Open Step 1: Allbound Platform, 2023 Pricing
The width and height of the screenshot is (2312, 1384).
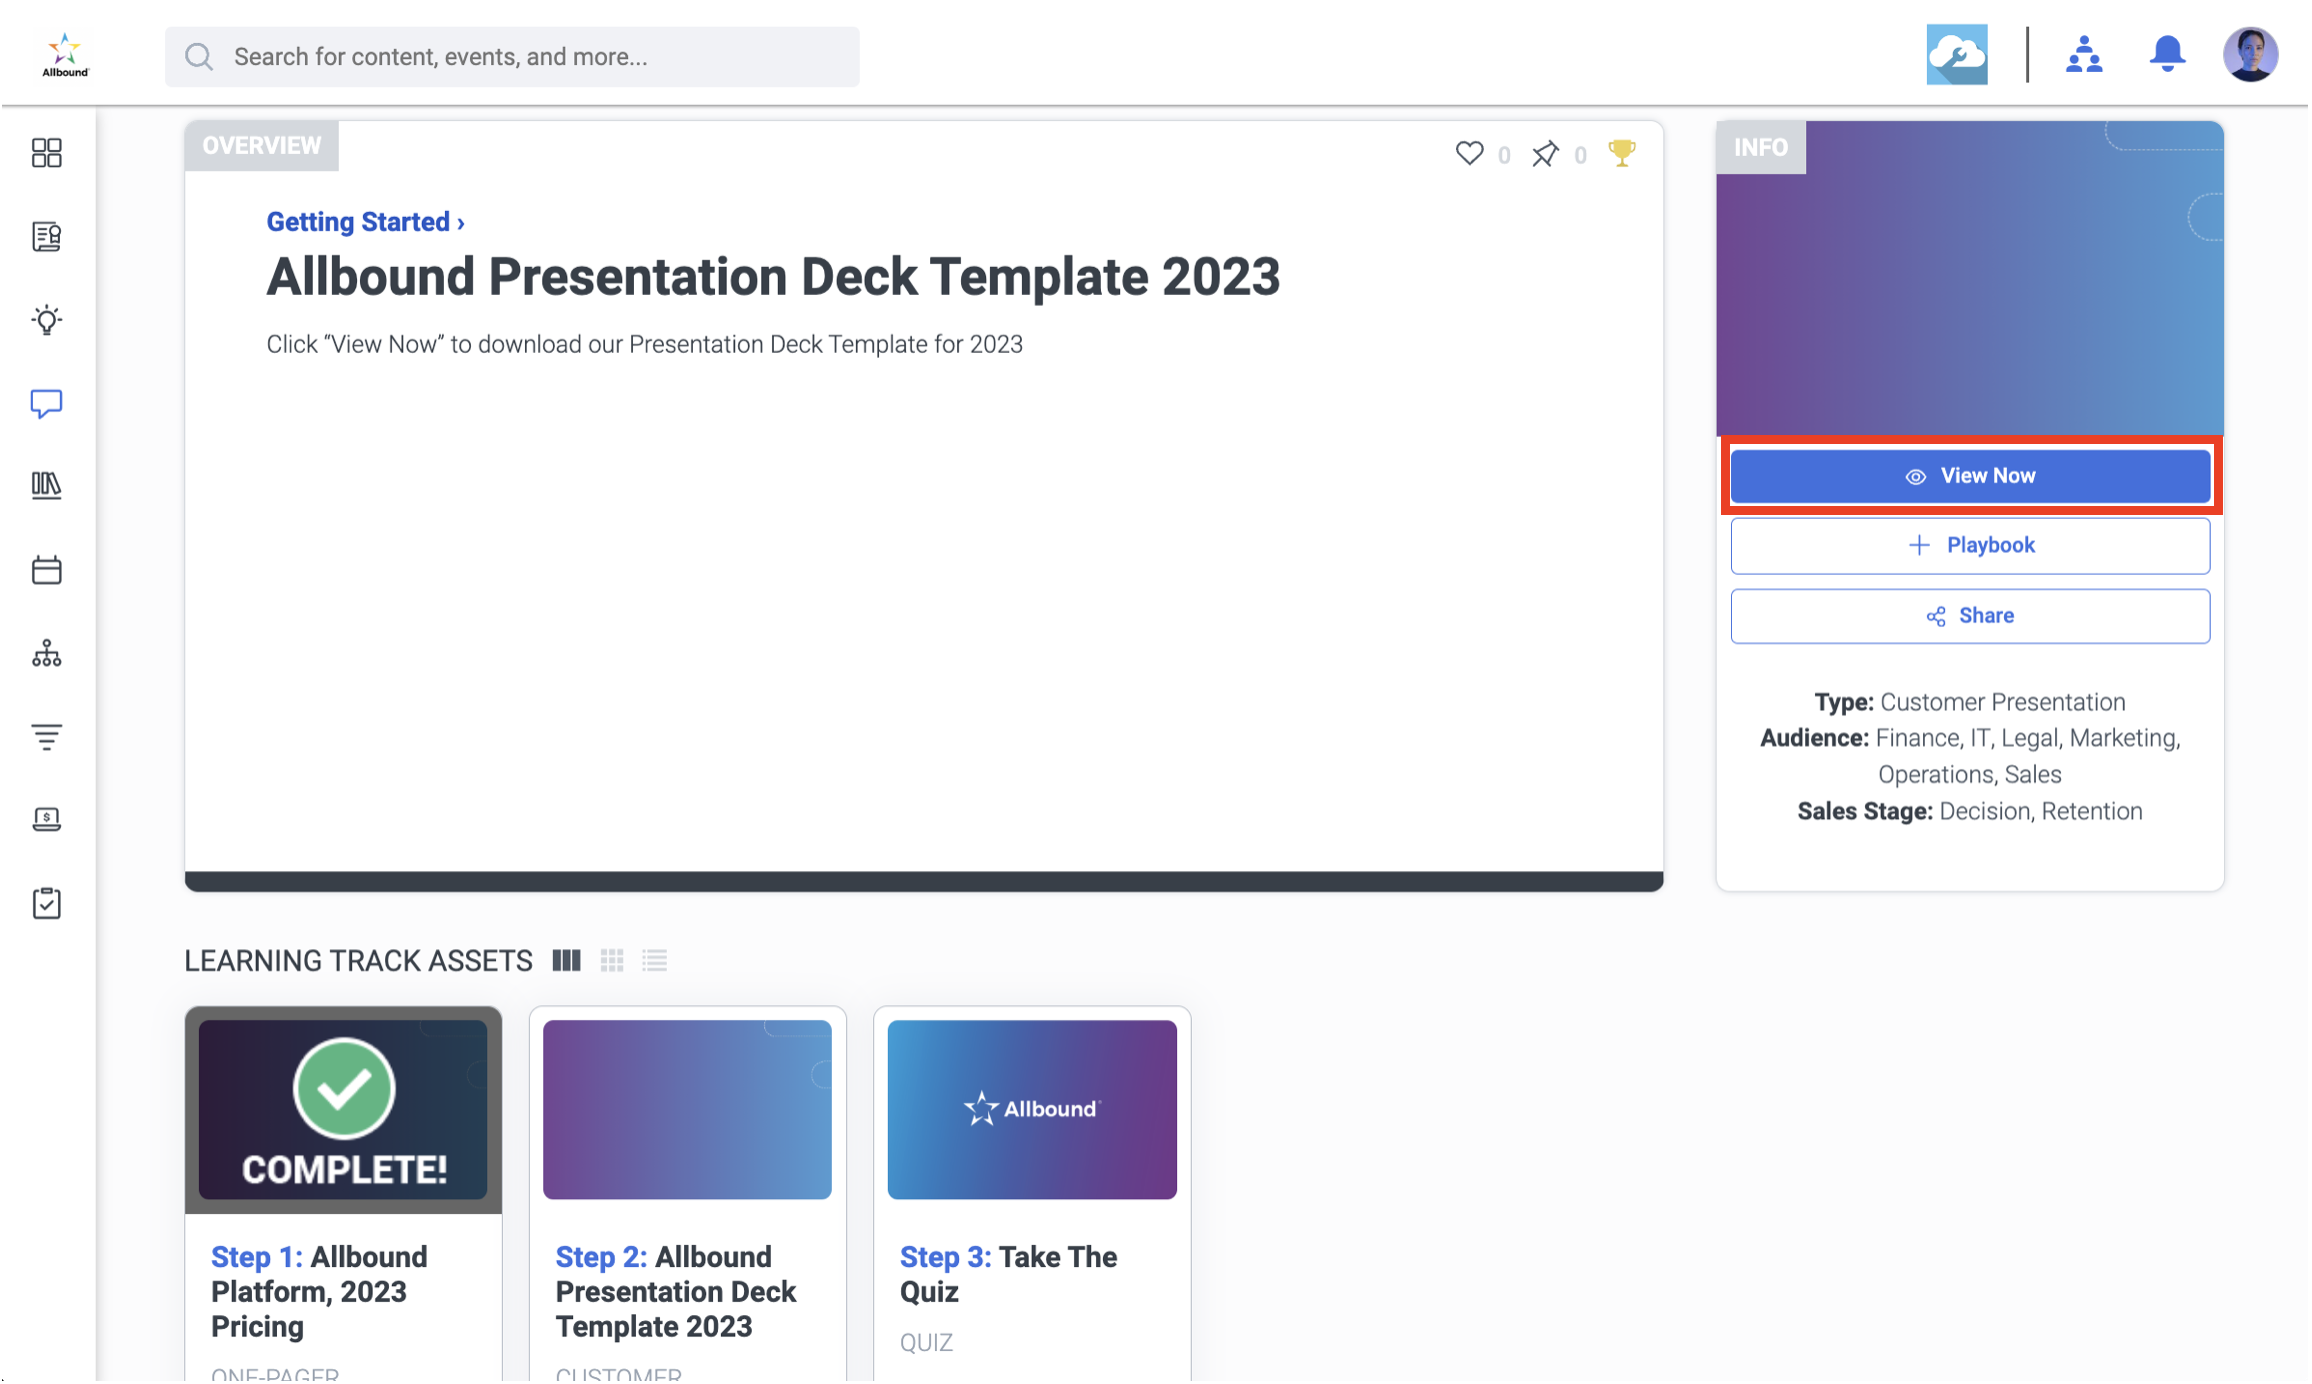click(x=319, y=1292)
